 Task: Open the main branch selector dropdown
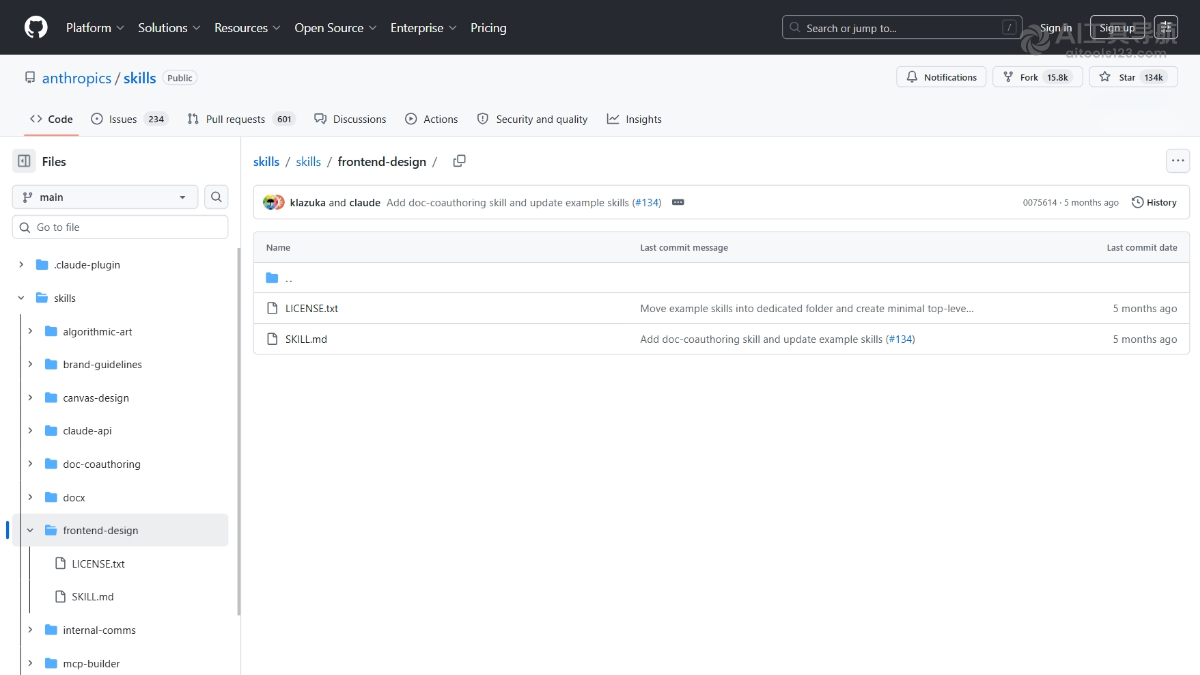[105, 197]
